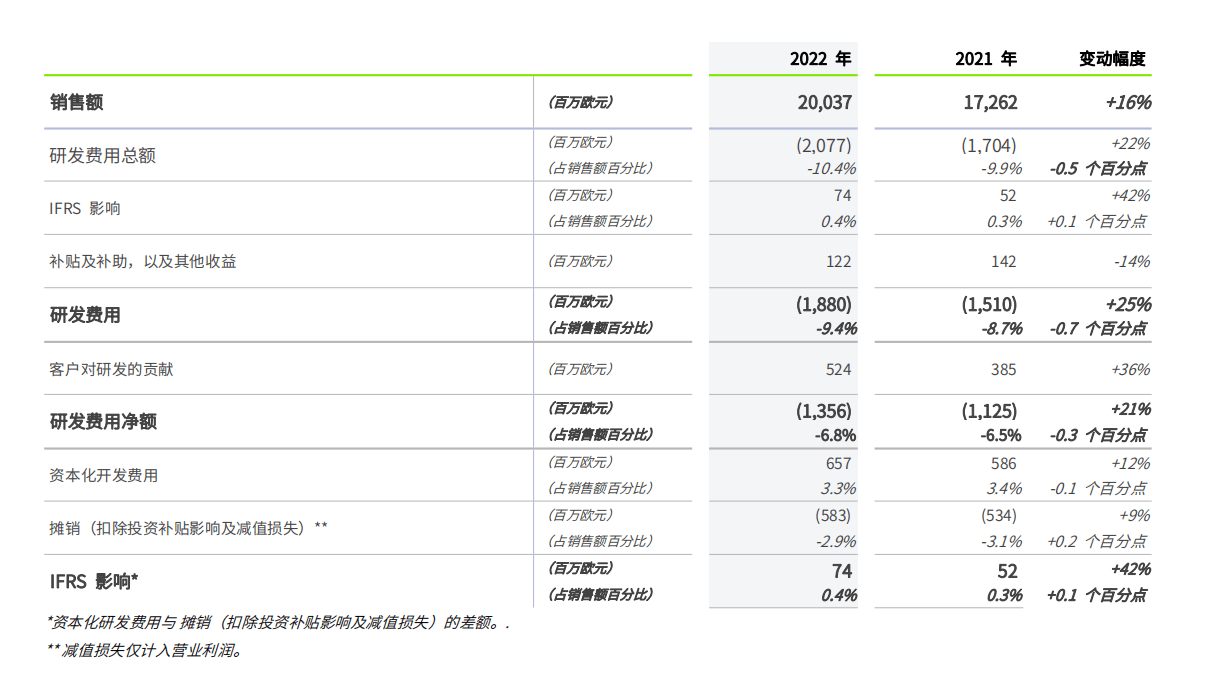Click the '-9.9%' percentage cell

pyautogui.click(x=1001, y=169)
